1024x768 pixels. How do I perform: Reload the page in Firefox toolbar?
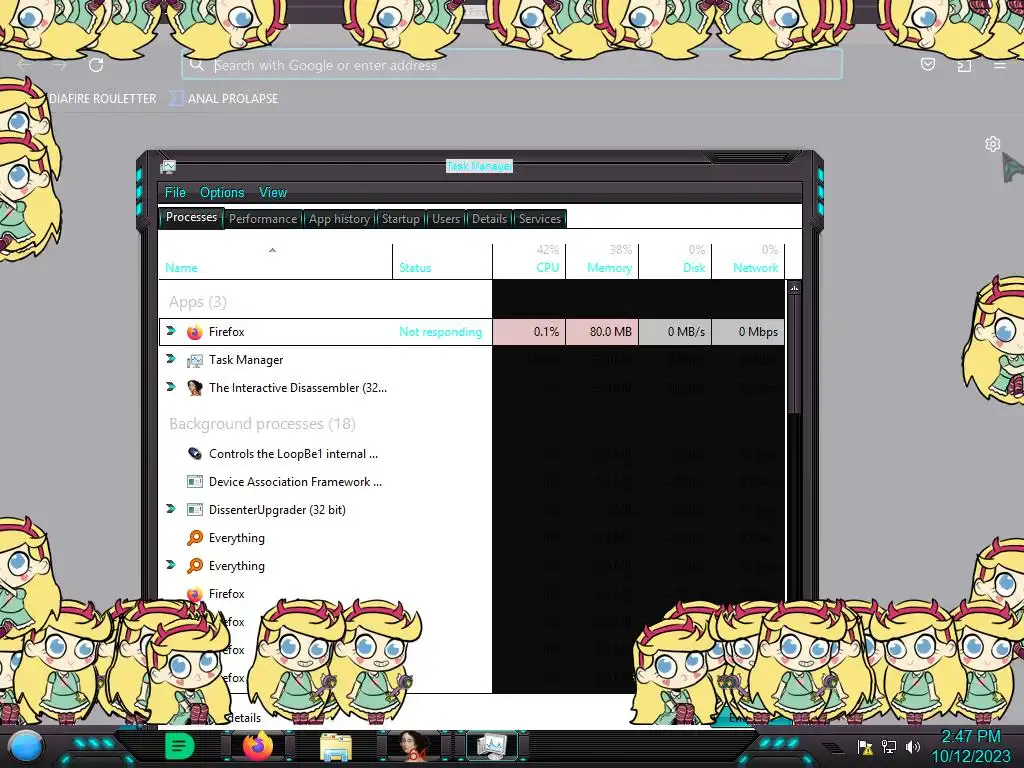tap(96, 65)
